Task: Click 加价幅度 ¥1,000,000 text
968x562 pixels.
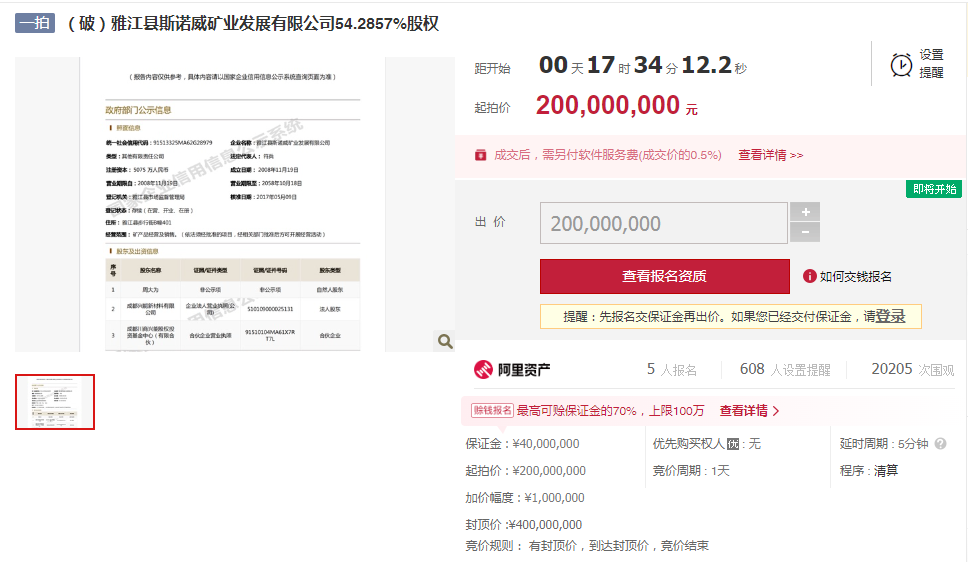Action: coord(525,497)
